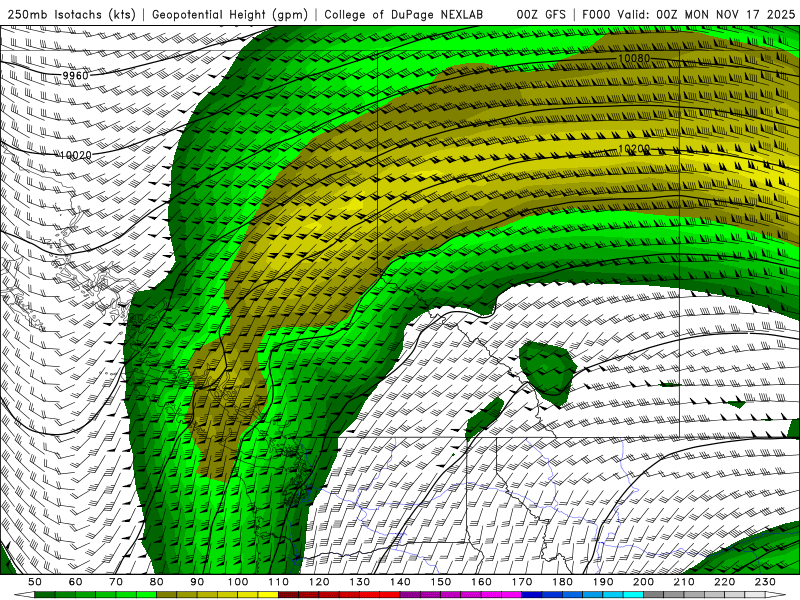Click the 10020 height contour label

pos(76,155)
